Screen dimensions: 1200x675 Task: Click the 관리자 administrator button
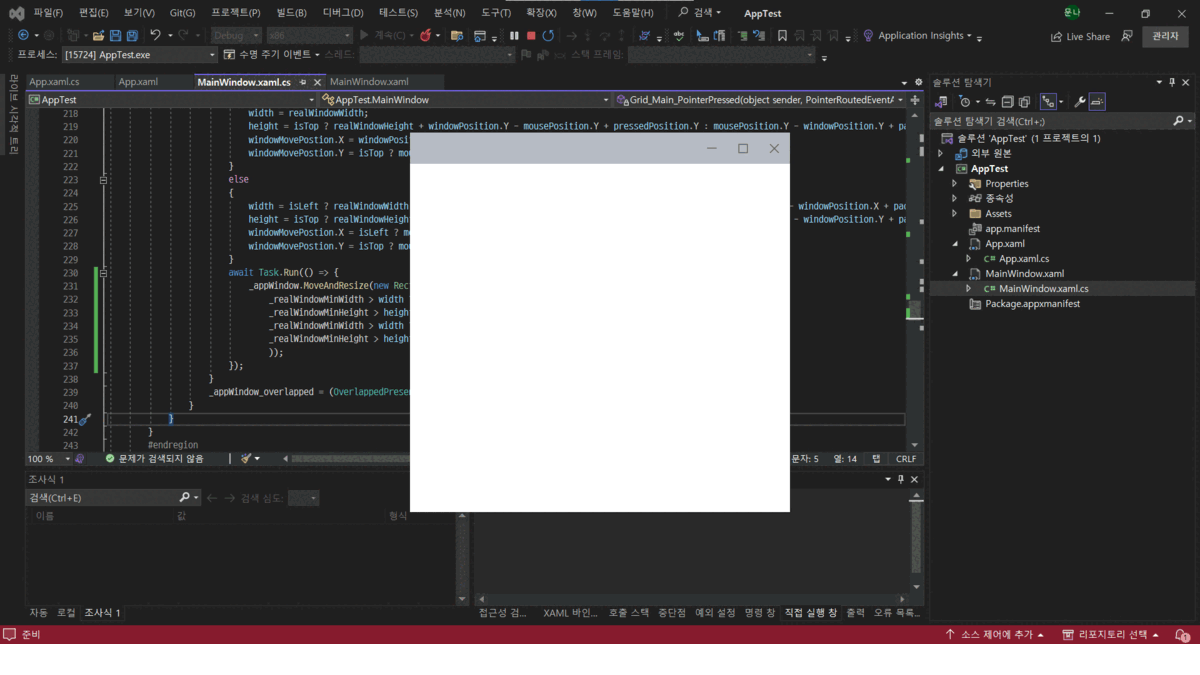click(1165, 36)
